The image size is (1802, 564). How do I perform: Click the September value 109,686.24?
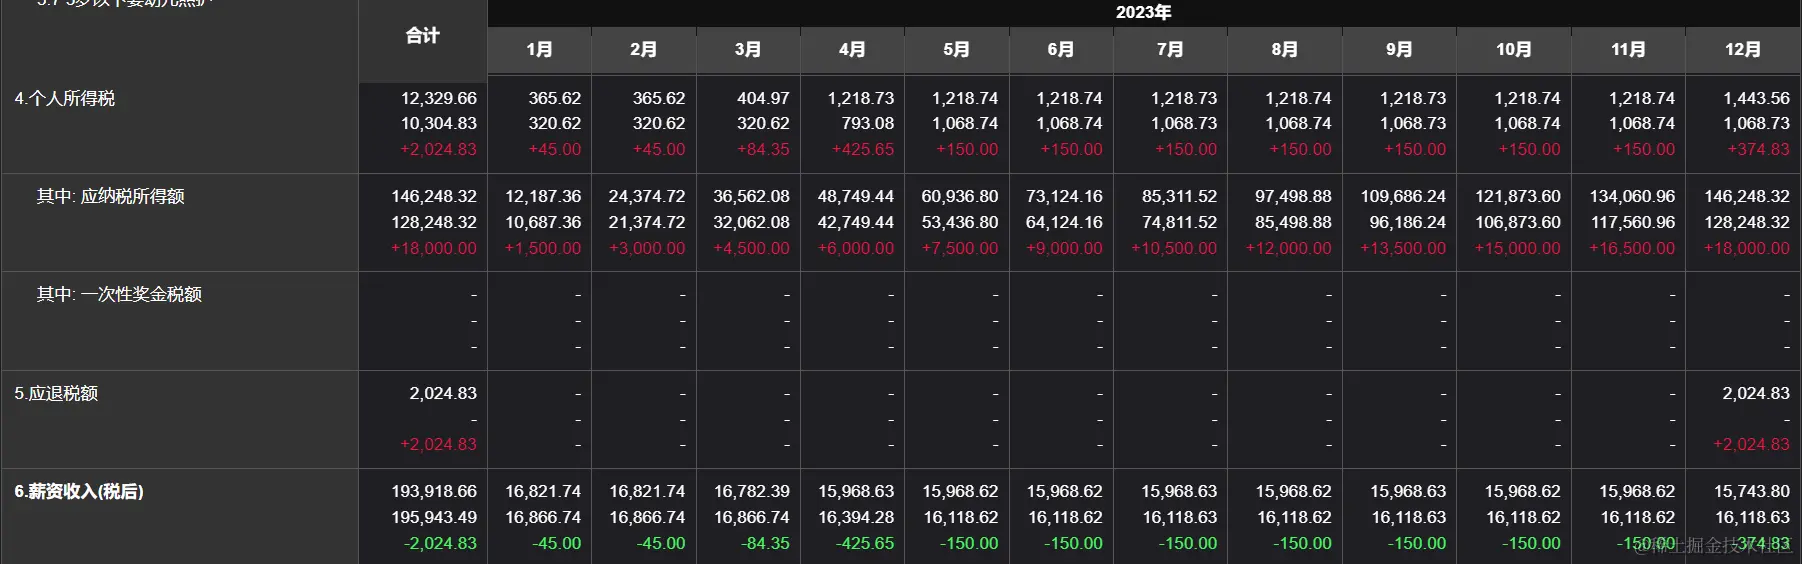pyautogui.click(x=1403, y=196)
